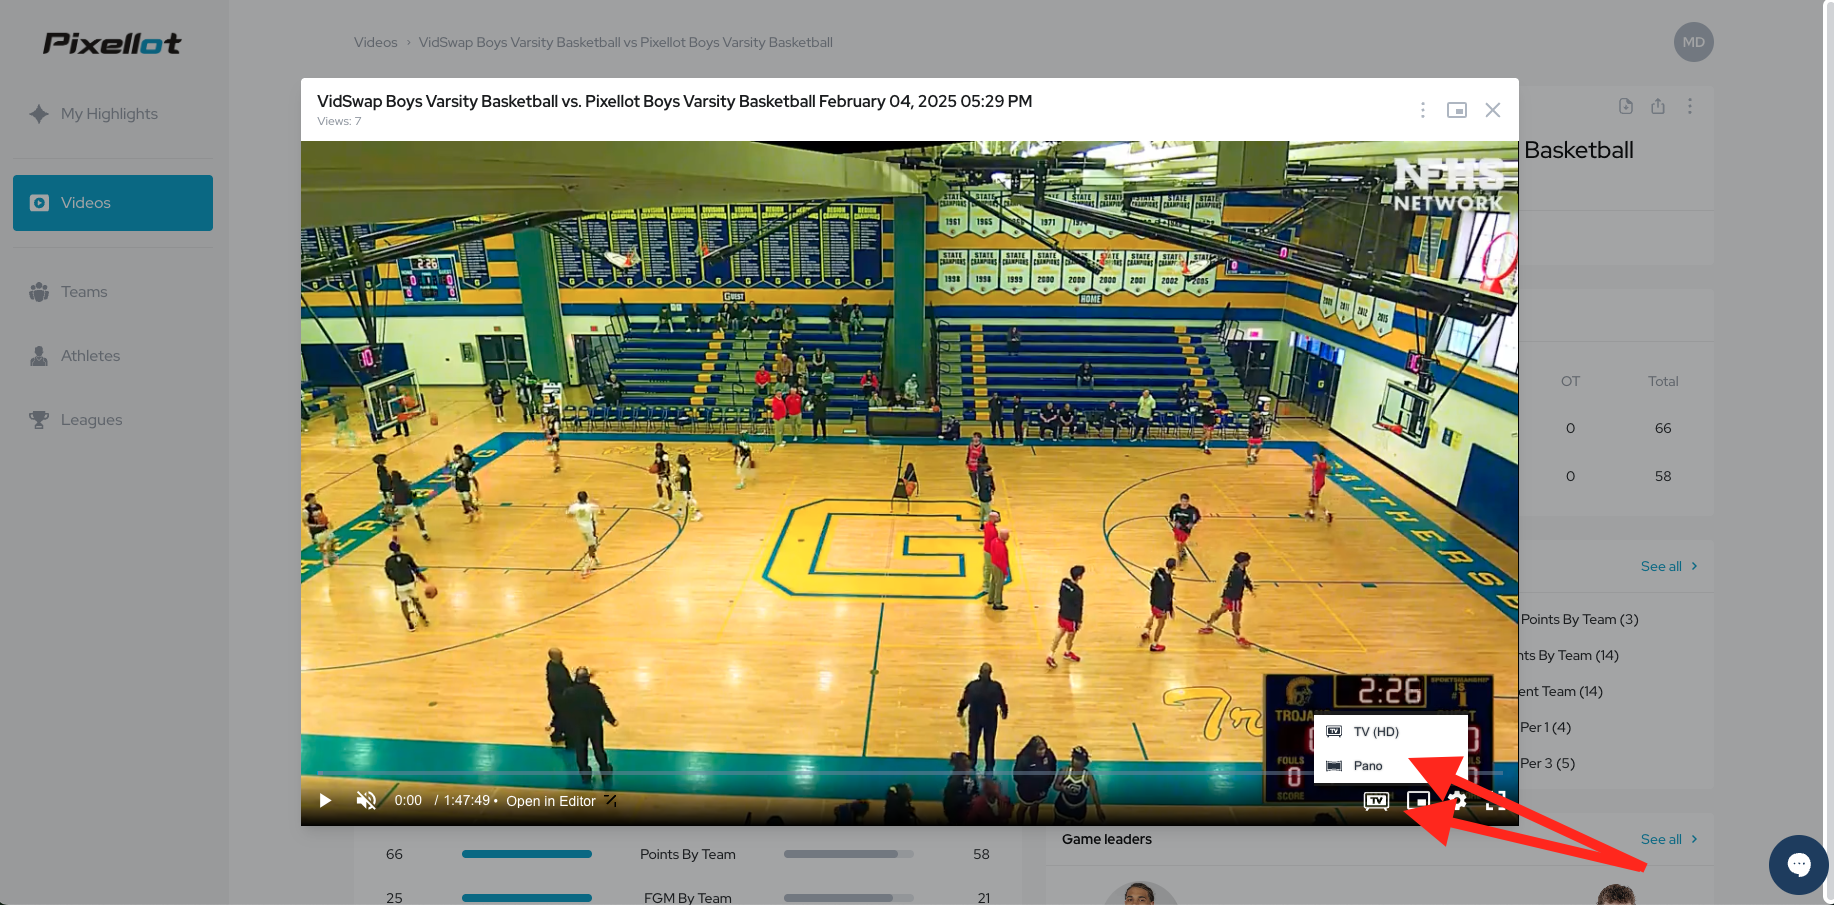Click the total score 66
This screenshot has height=905, width=1834.
pyautogui.click(x=1663, y=428)
